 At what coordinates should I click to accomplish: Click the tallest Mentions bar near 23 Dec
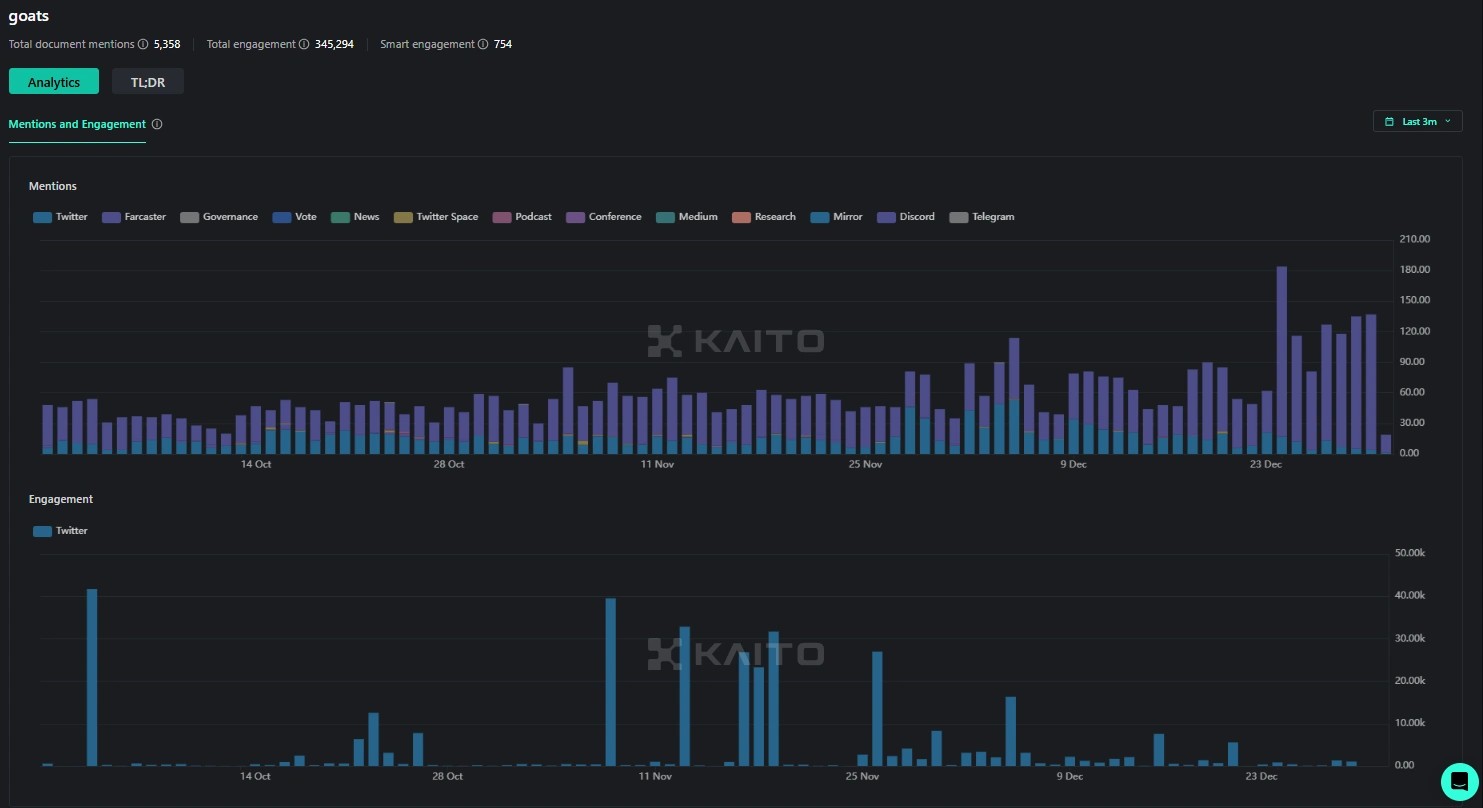(x=1282, y=360)
